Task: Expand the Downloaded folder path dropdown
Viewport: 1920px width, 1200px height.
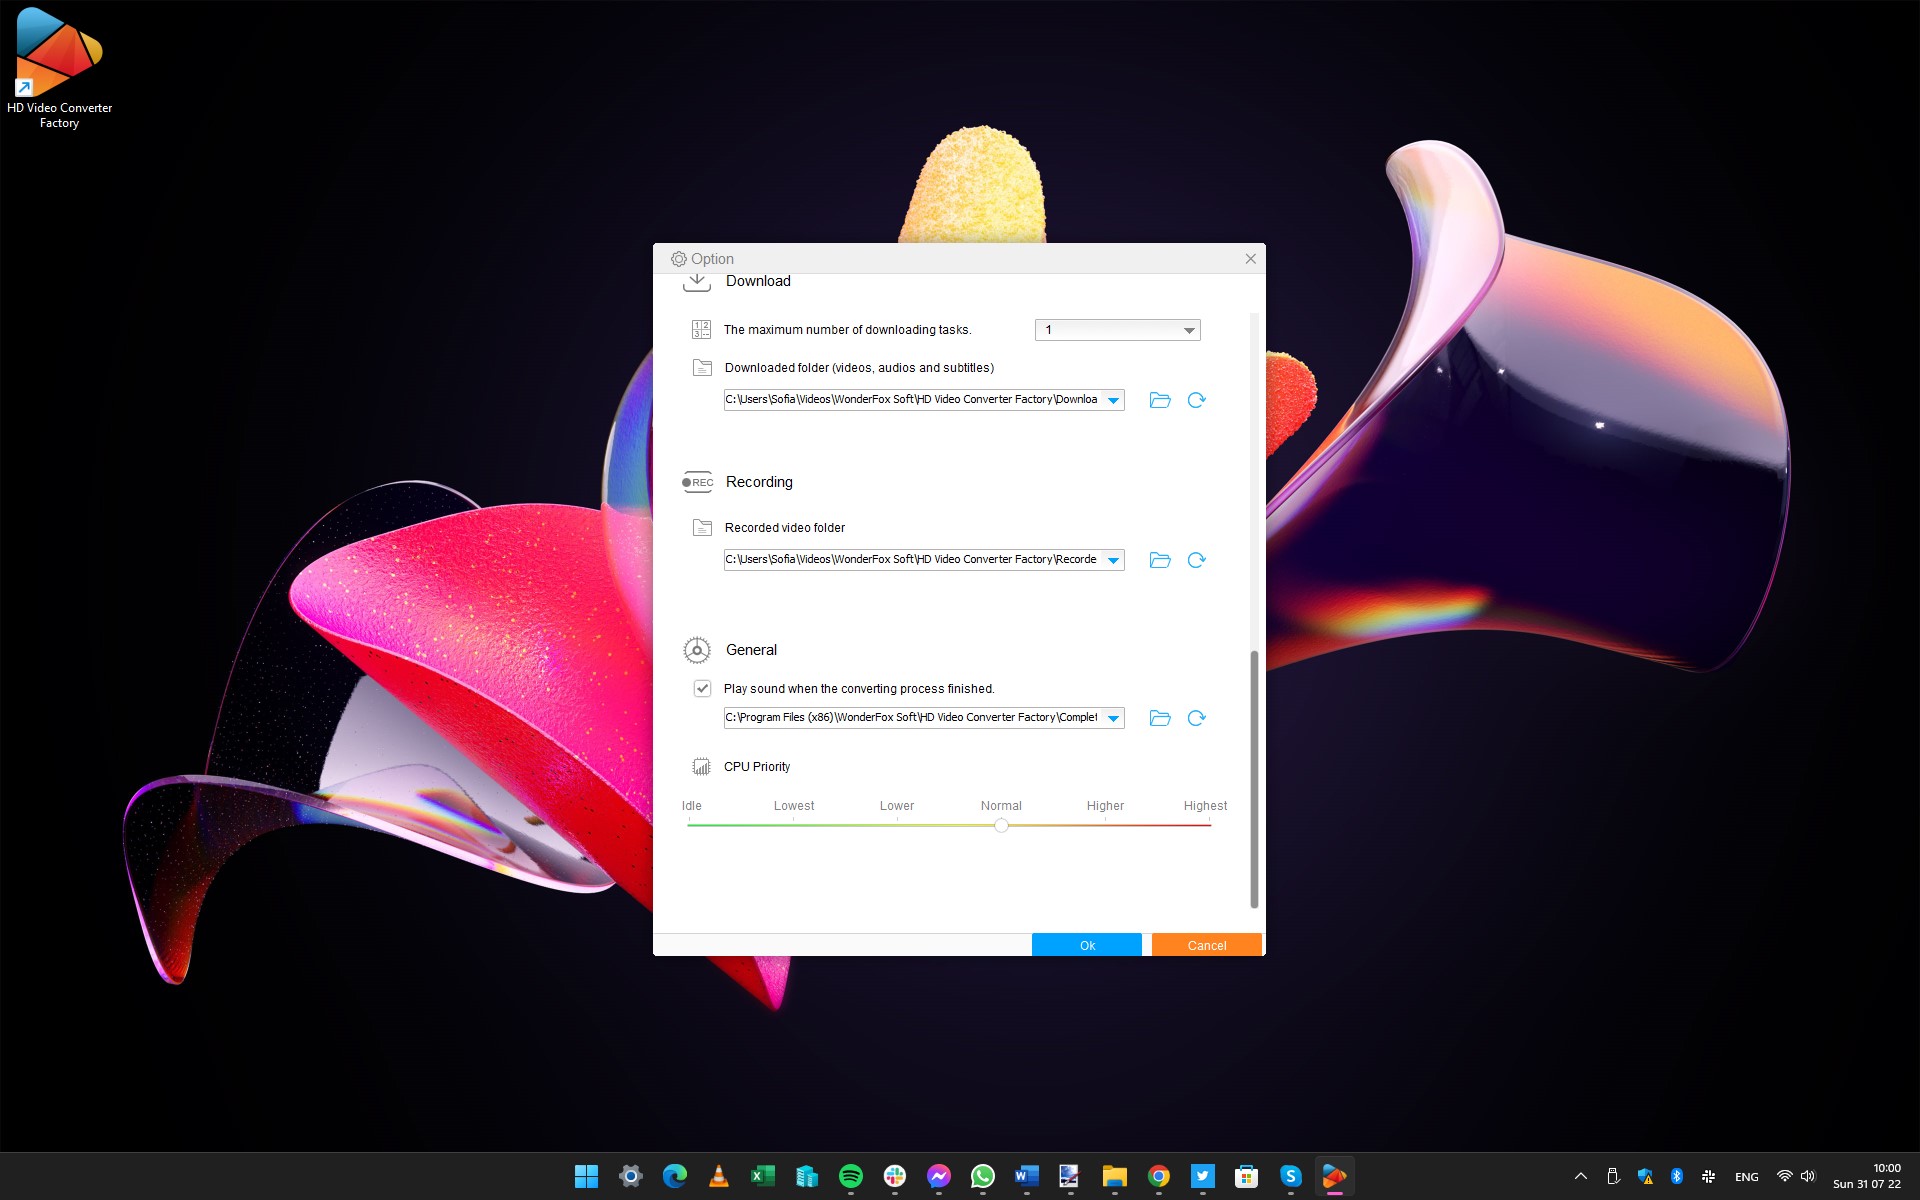Action: pyautogui.click(x=1113, y=400)
